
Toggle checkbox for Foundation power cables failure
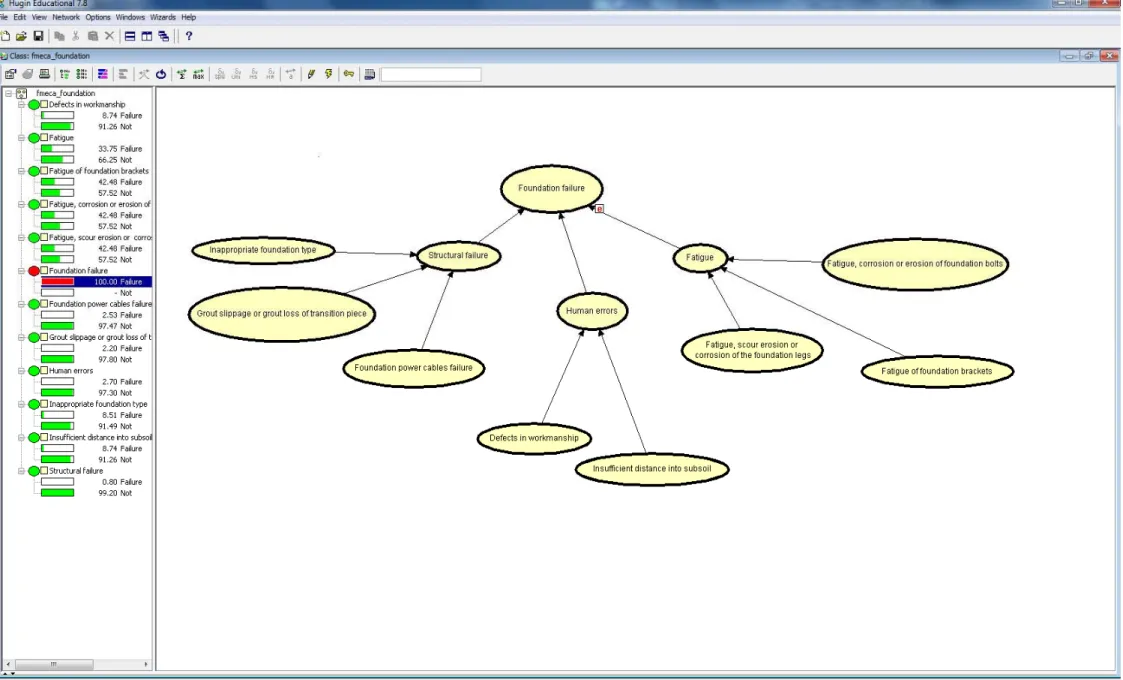[44, 304]
